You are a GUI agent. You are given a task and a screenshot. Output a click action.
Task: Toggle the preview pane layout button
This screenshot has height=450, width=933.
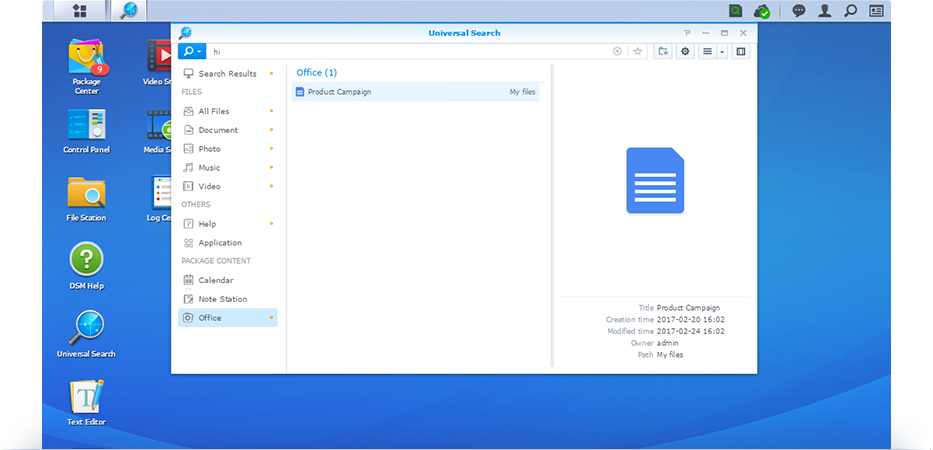click(x=741, y=52)
